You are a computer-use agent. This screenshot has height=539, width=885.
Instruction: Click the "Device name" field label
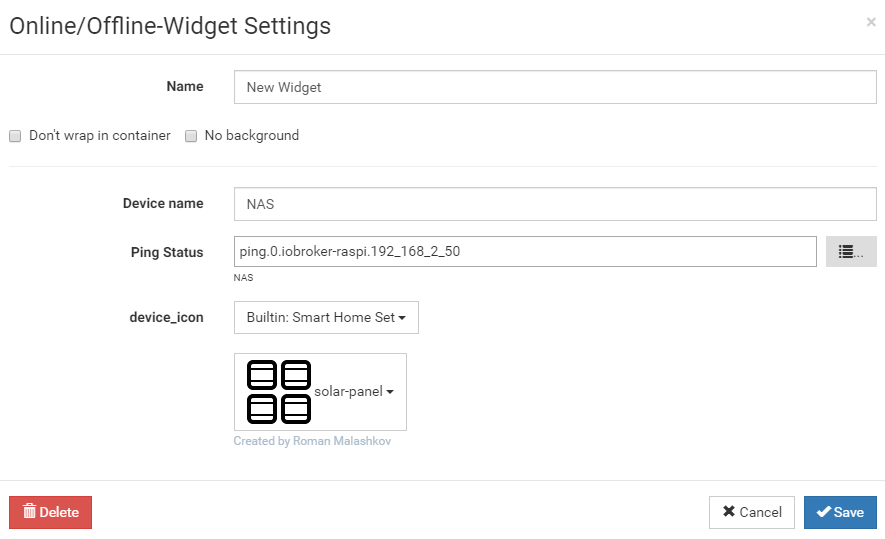163,203
